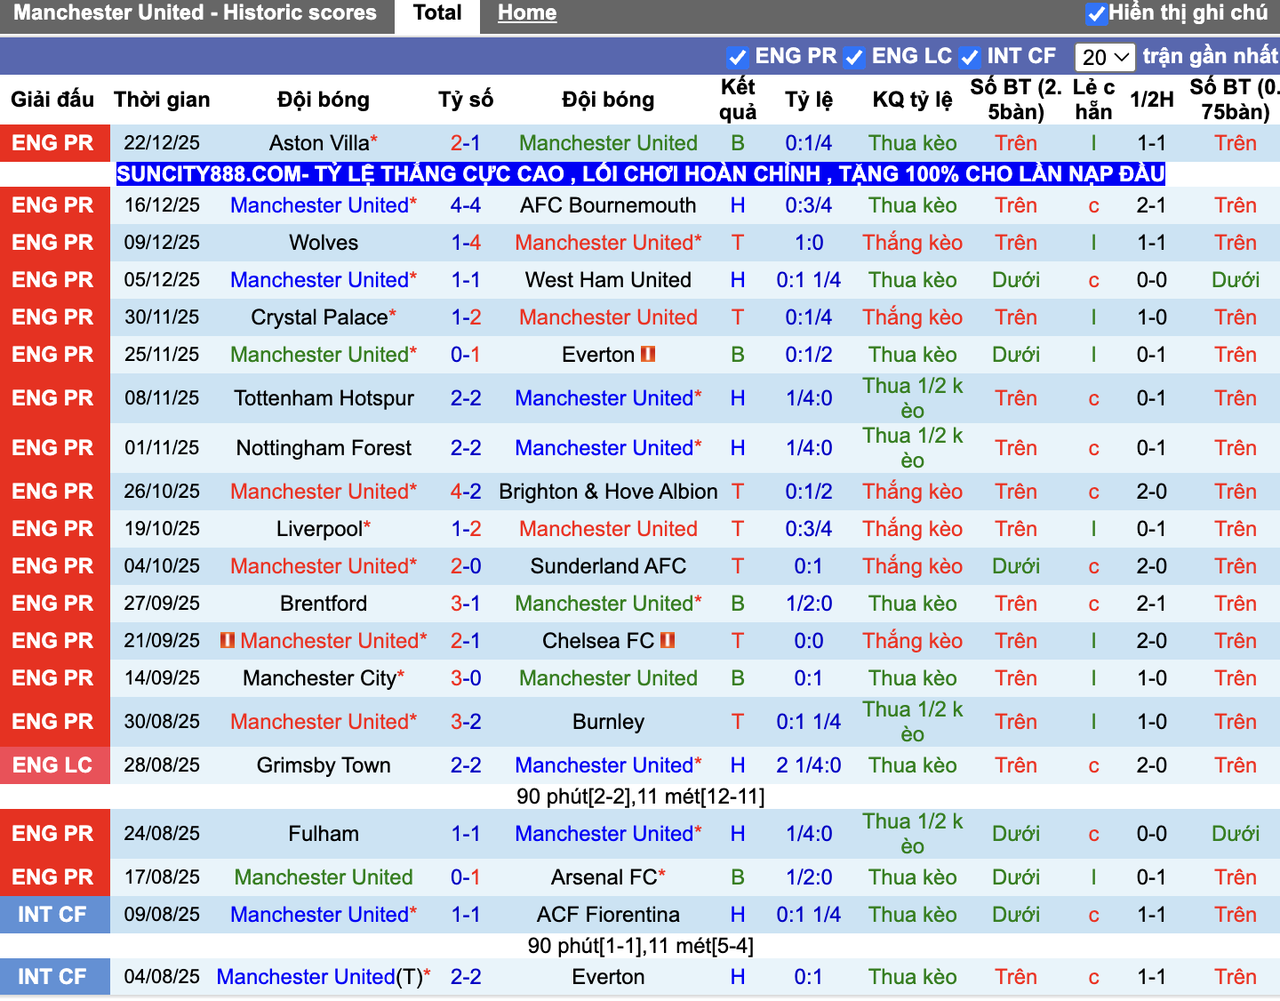Click the 2-1 score of Aston Villa match
This screenshot has width=1280, height=1001.
click(x=465, y=143)
